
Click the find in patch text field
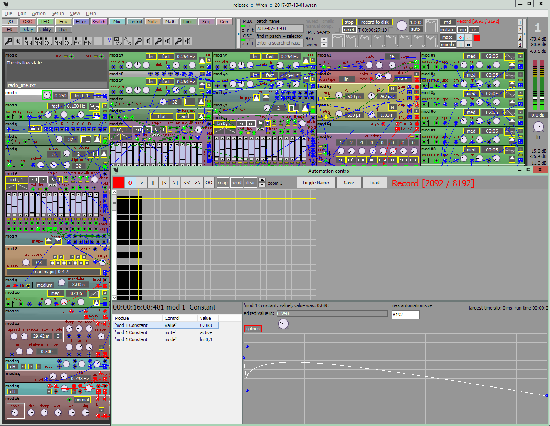pos(280,43)
